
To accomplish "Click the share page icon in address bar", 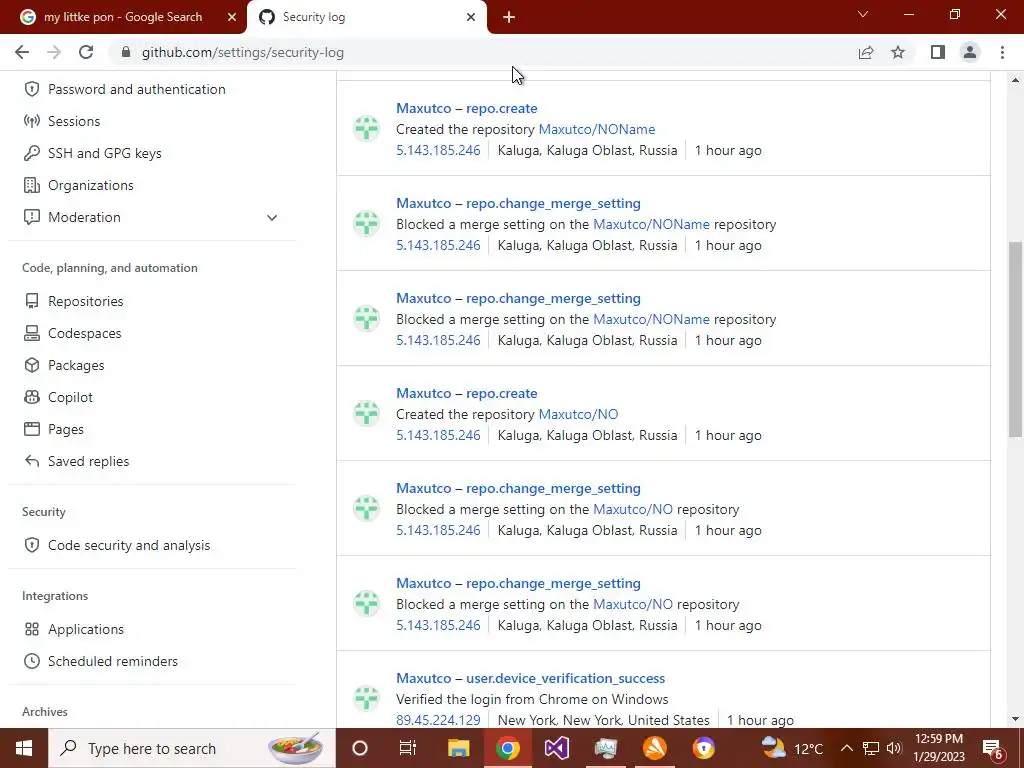I will 866,52.
